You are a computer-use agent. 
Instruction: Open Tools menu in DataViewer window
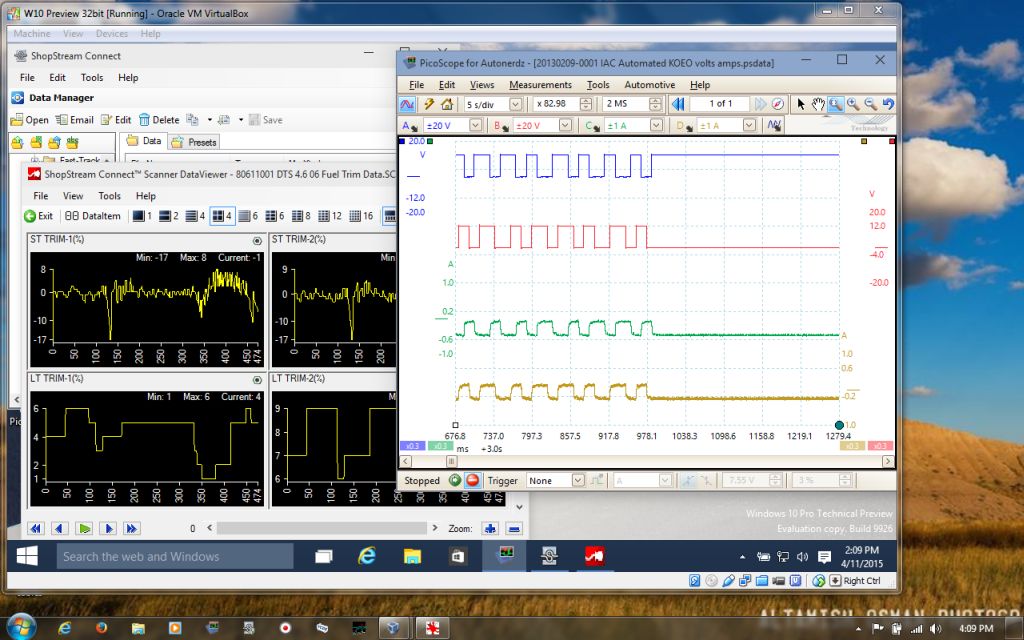109,195
